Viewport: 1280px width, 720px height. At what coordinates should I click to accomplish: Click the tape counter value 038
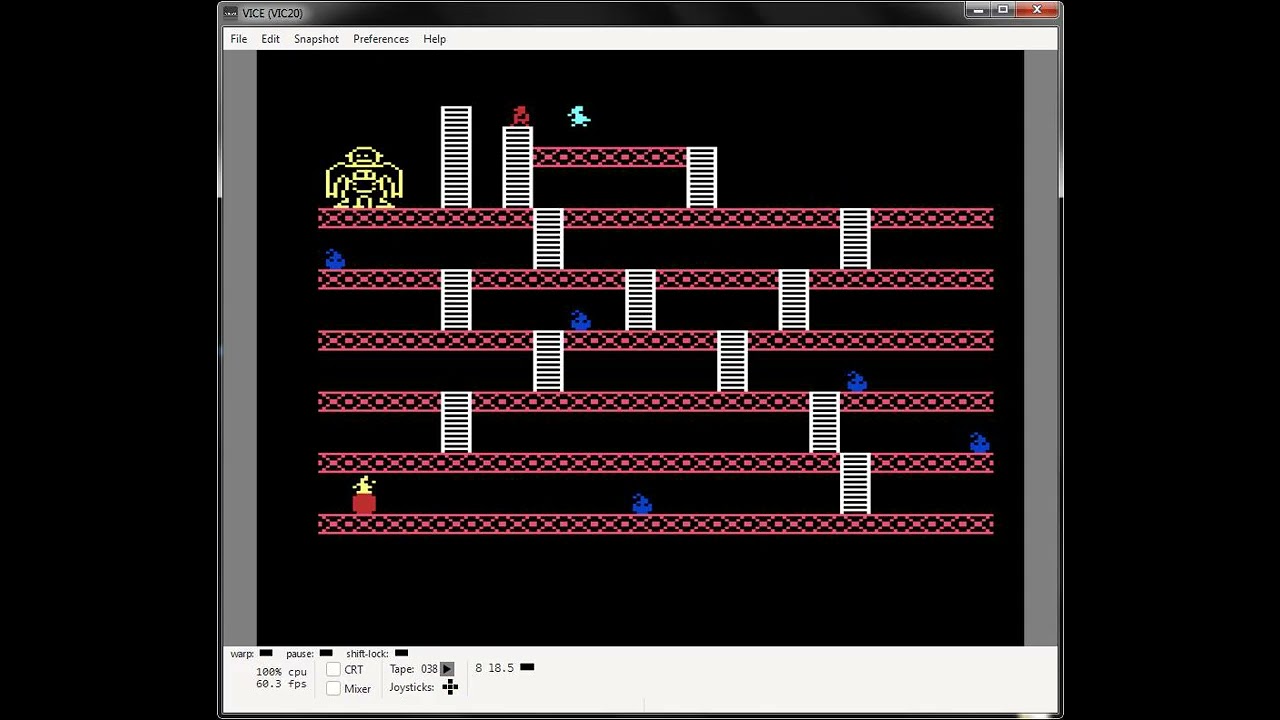[429, 669]
